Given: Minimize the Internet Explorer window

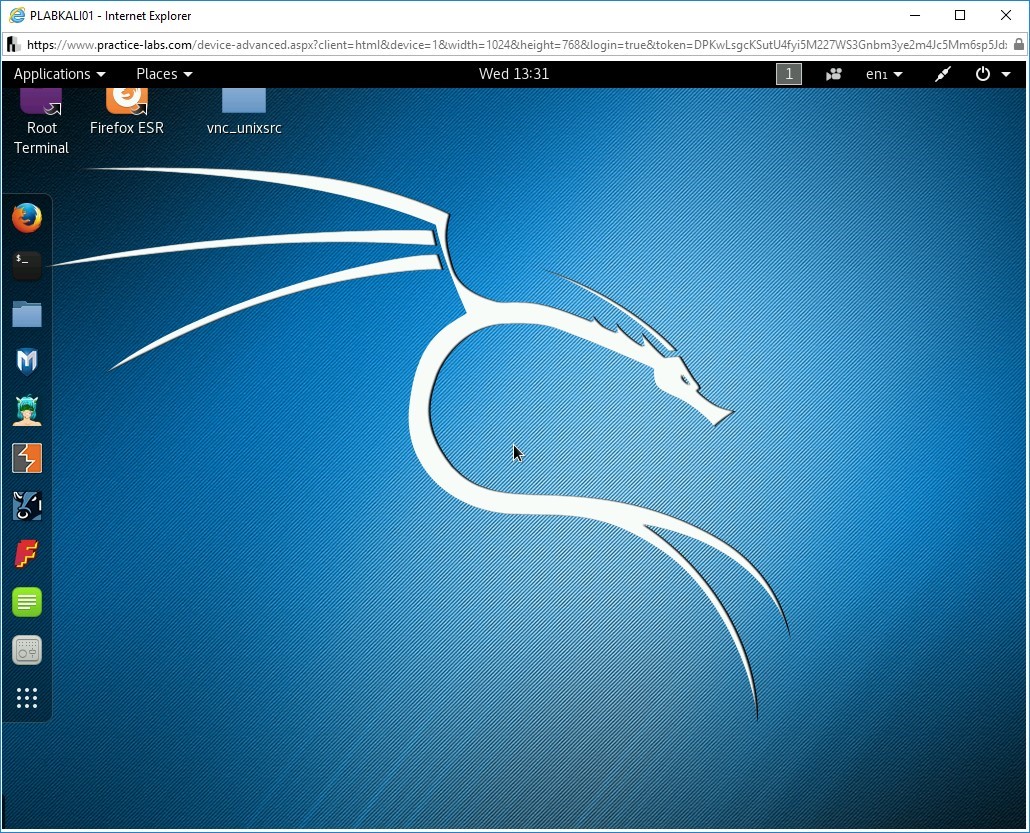Looking at the screenshot, I should (x=915, y=15).
